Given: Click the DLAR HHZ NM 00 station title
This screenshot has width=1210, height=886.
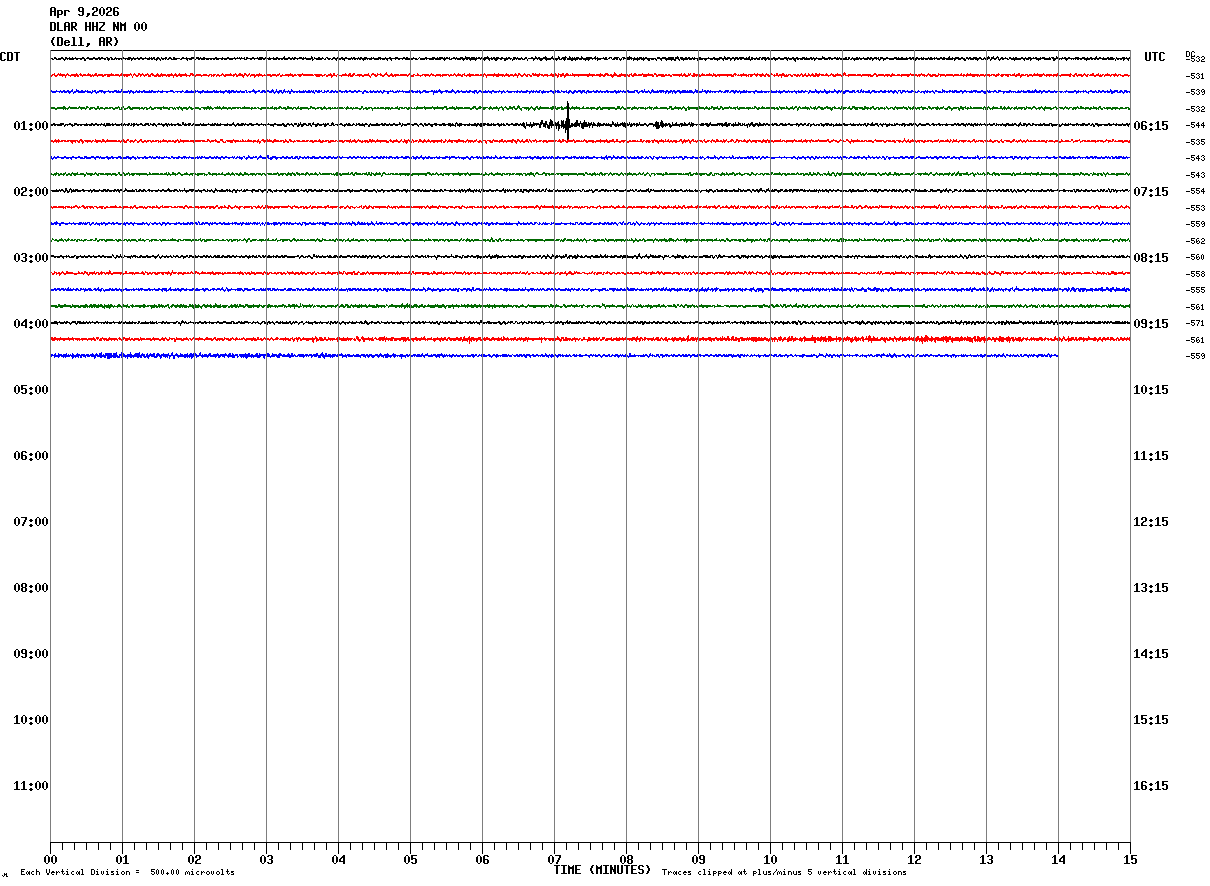Looking at the screenshot, I should coord(98,27).
